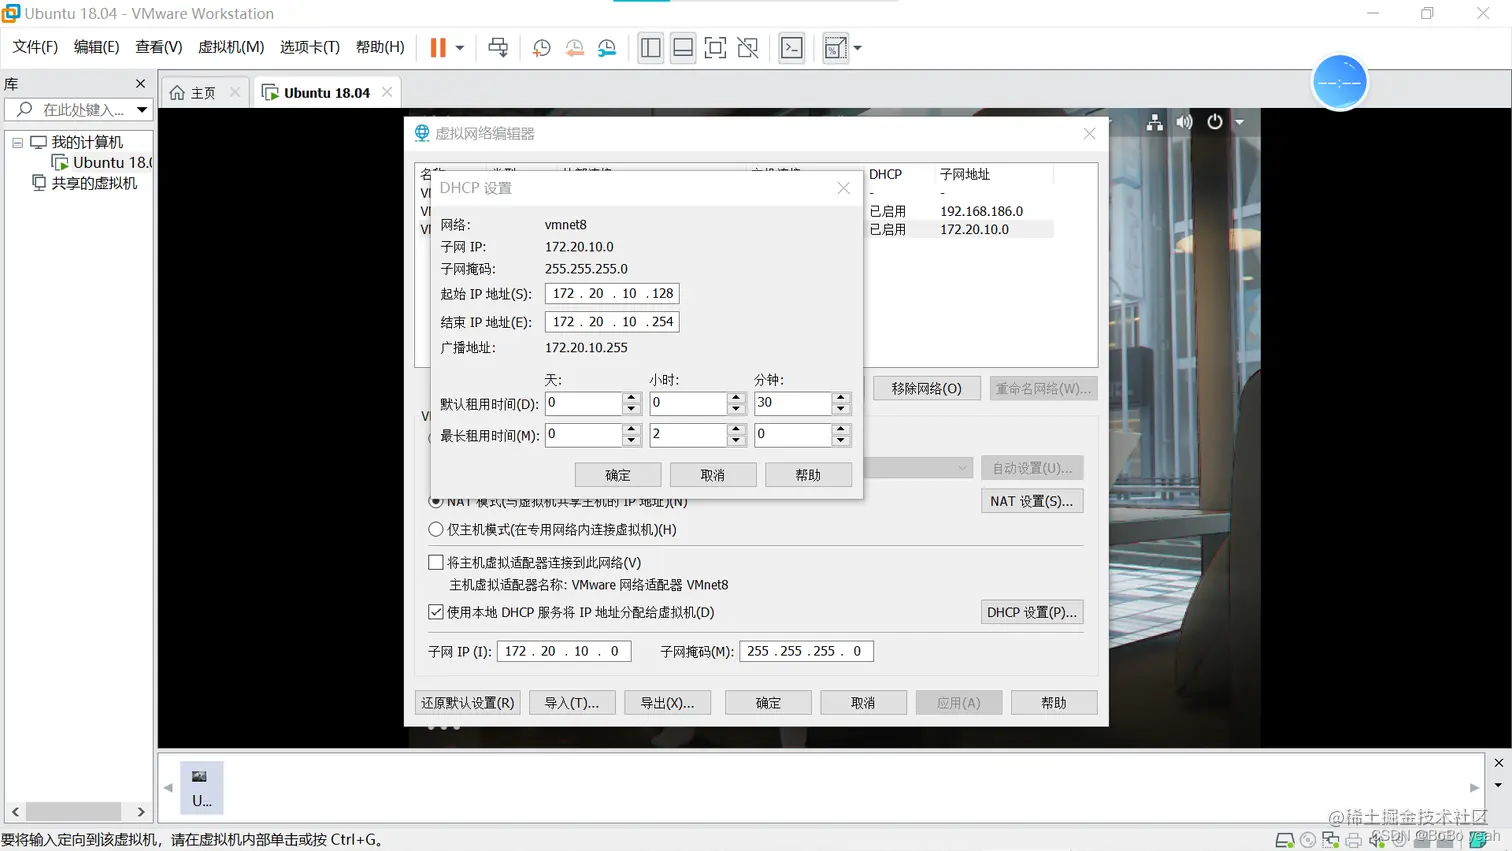Image resolution: width=1512 pixels, height=851 pixels.
Task: Click 帮助 in DHCP 设置 dialog
Action: [808, 475]
